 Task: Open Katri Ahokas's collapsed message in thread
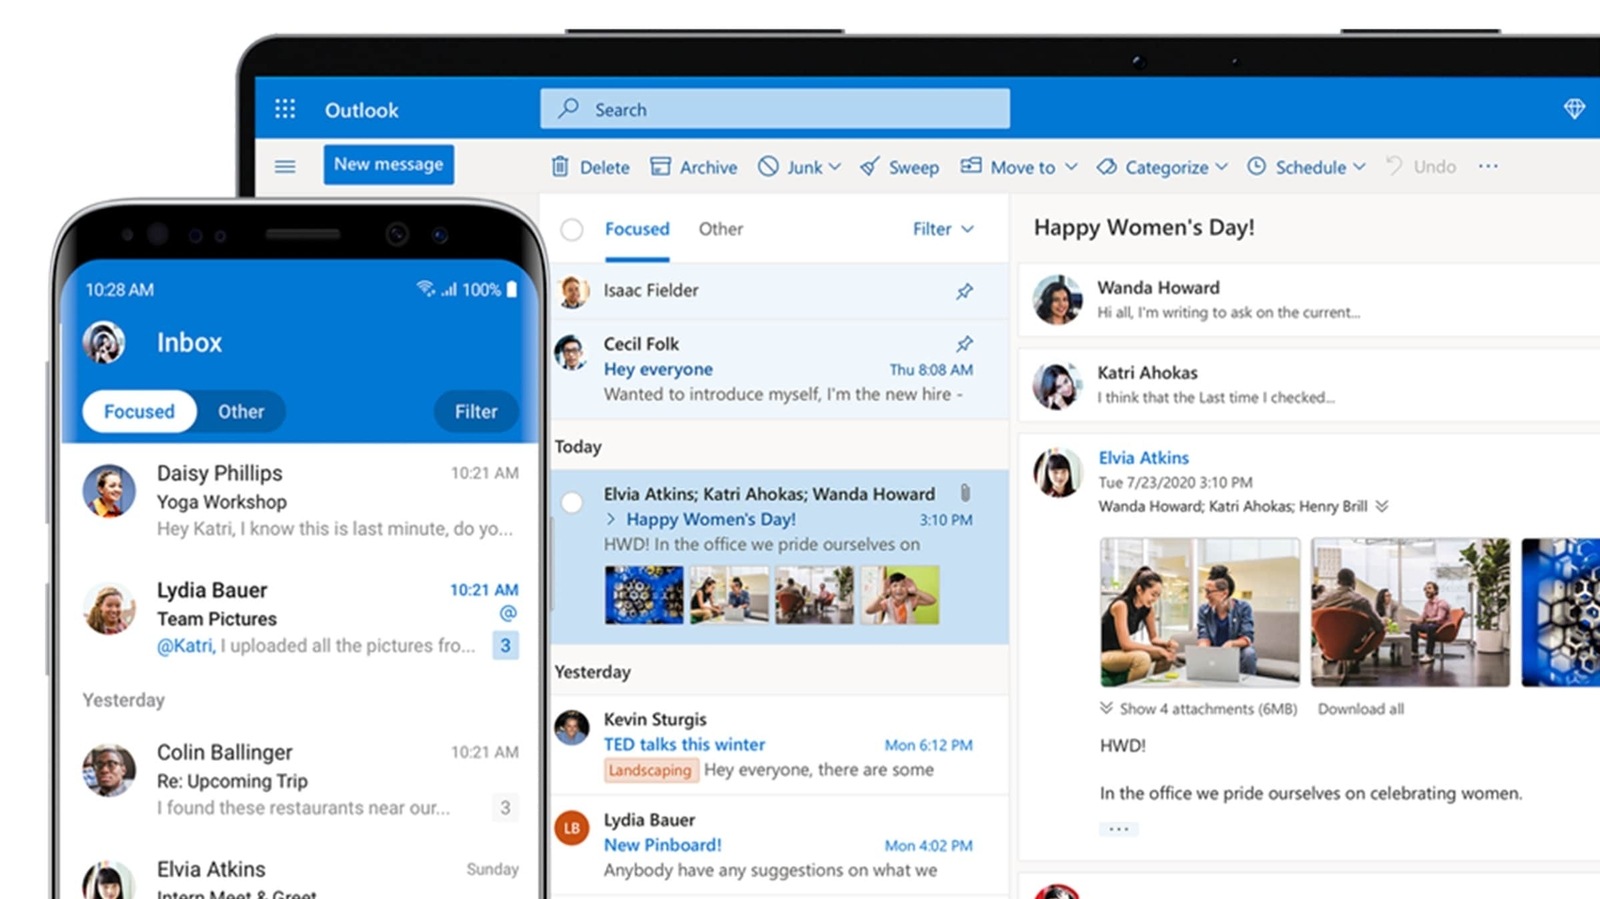(1310, 385)
